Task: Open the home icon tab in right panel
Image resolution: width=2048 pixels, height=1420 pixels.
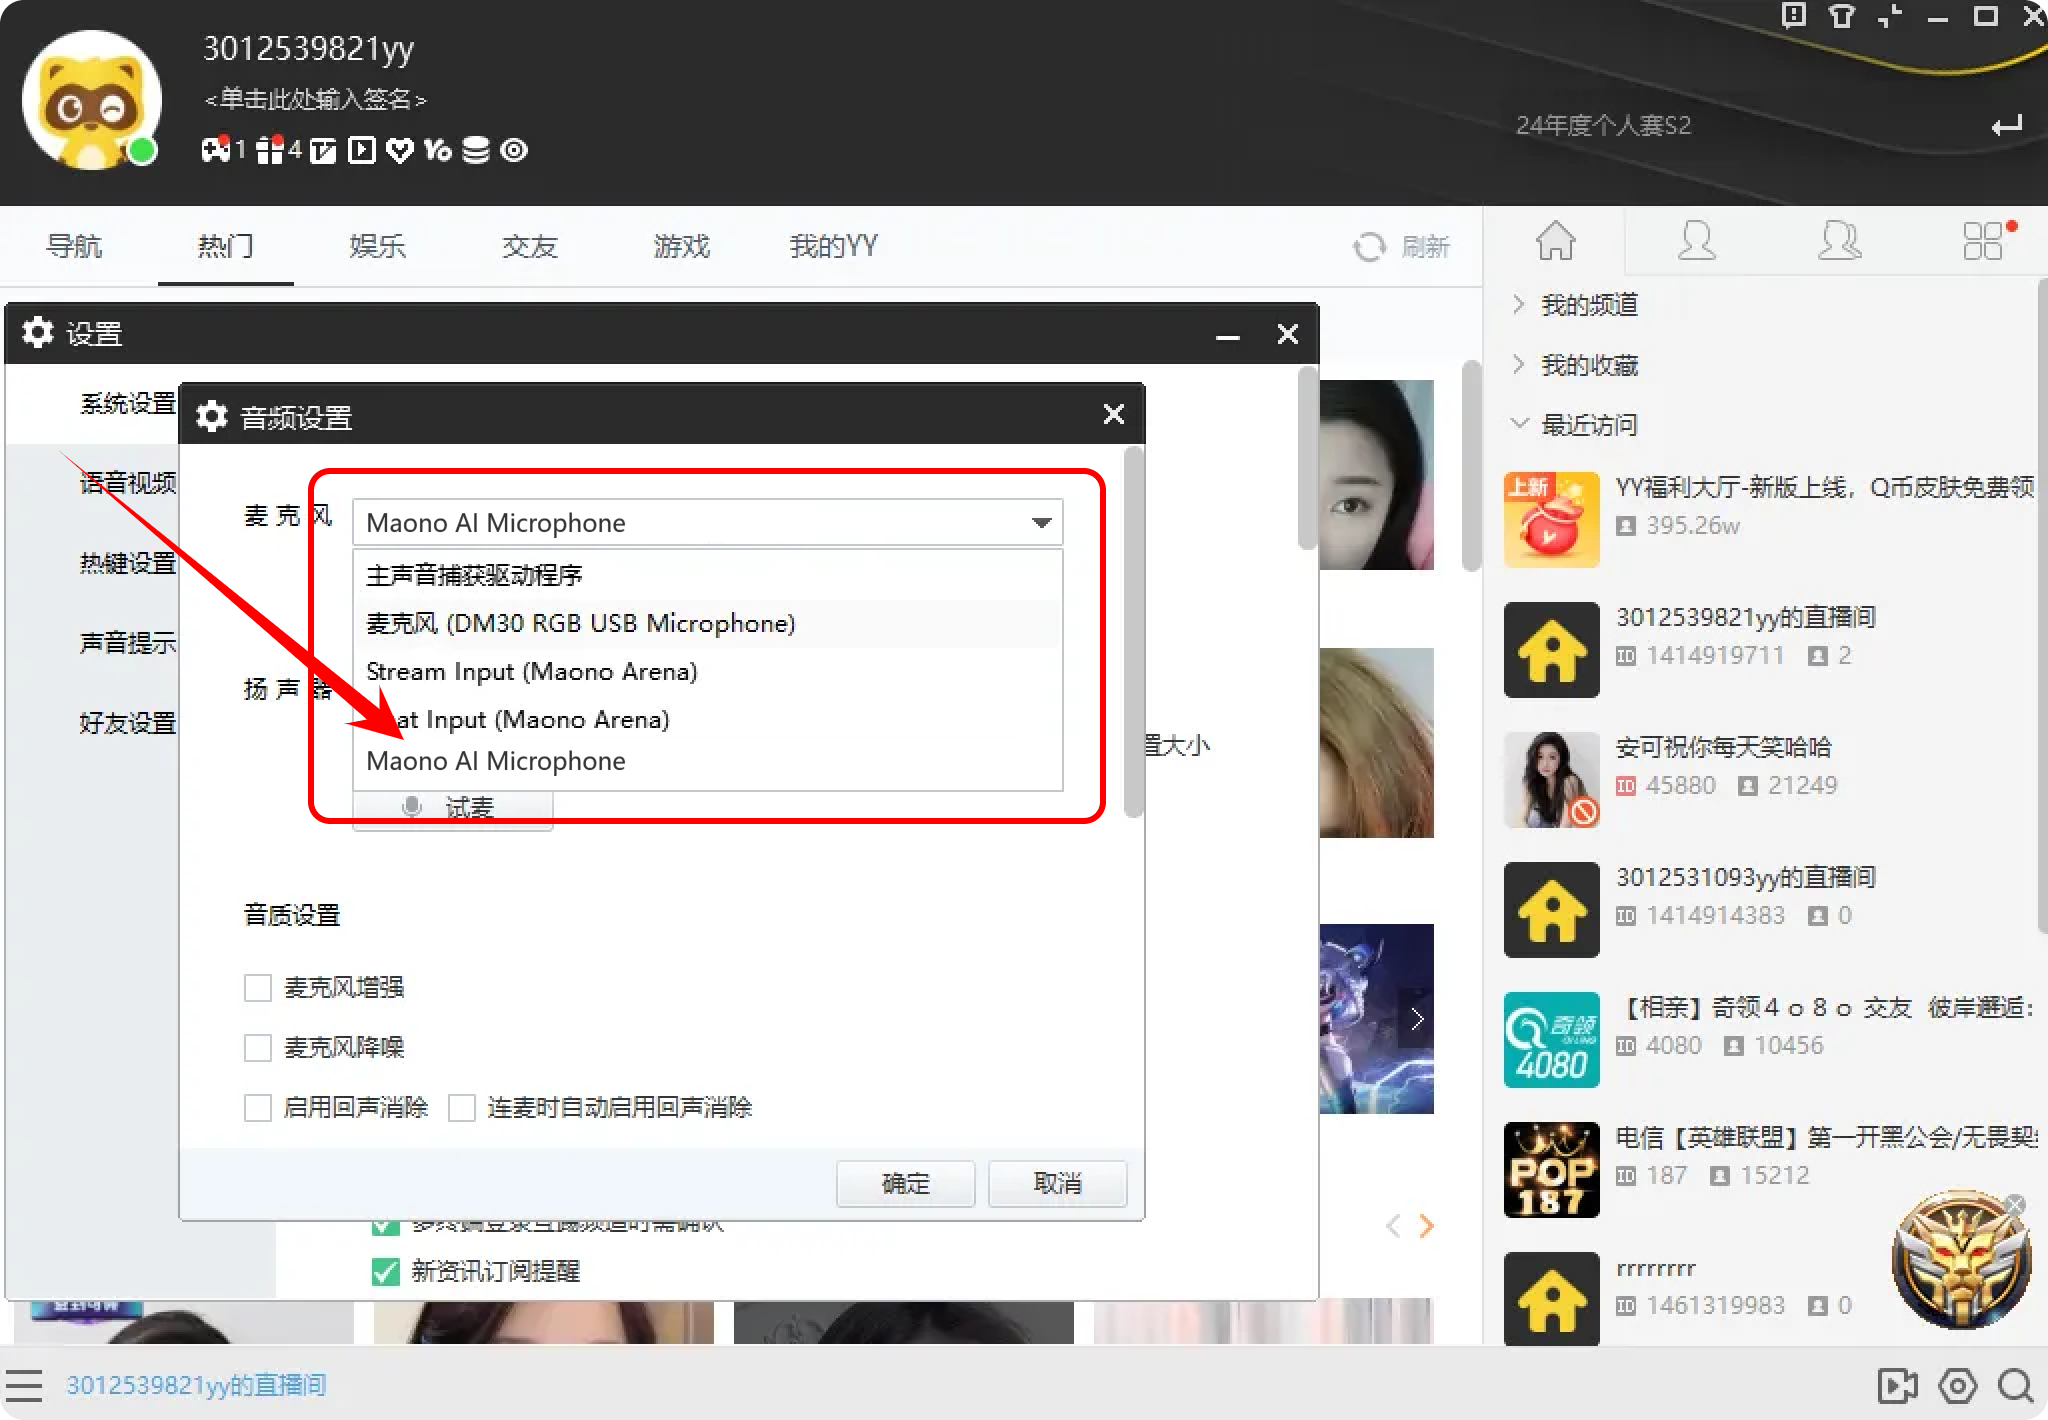Action: 1556,241
